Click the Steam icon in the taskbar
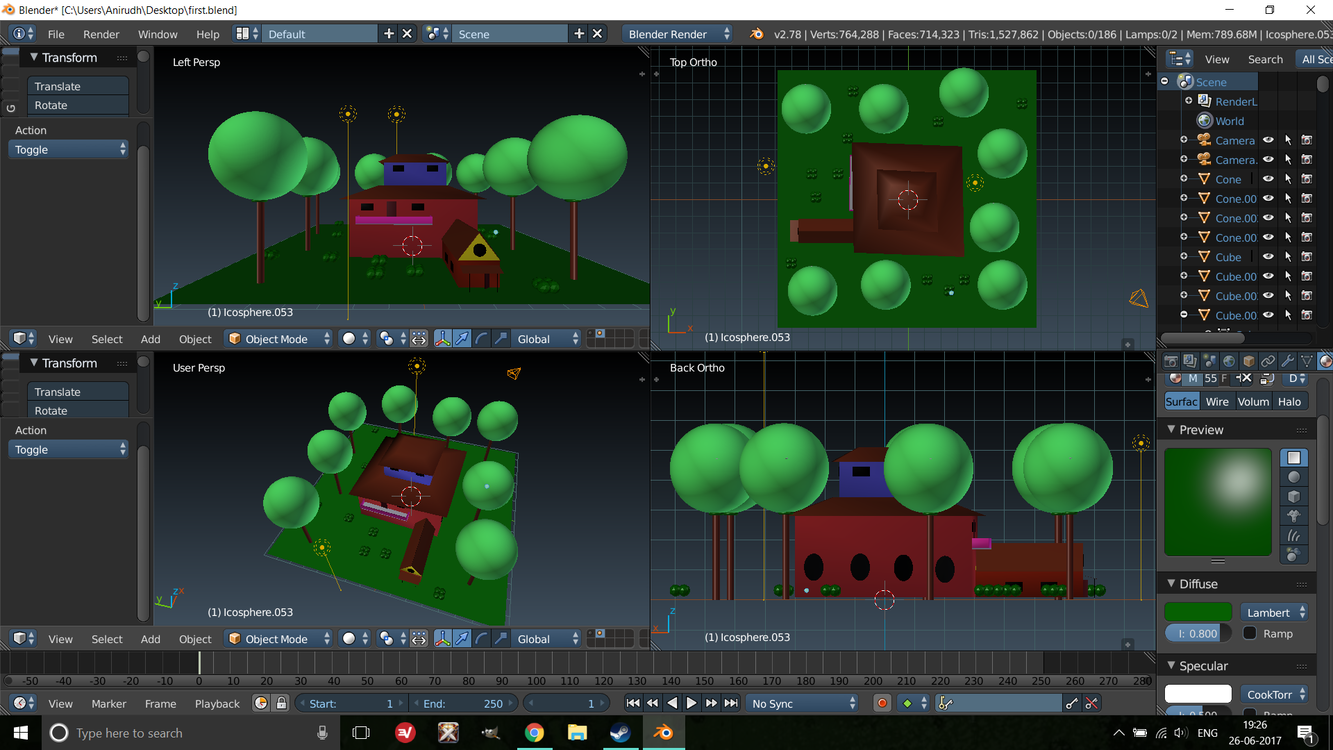1333x750 pixels. (x=620, y=733)
